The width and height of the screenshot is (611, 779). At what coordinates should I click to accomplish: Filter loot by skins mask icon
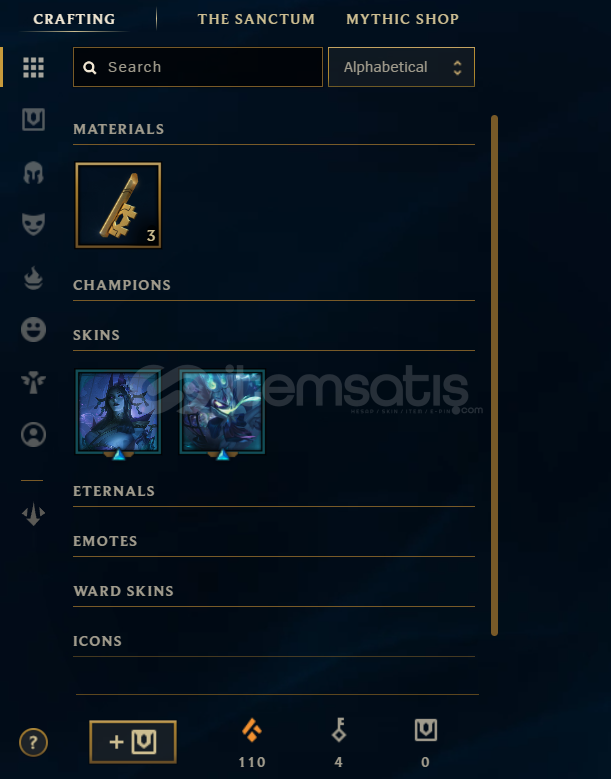(x=33, y=224)
